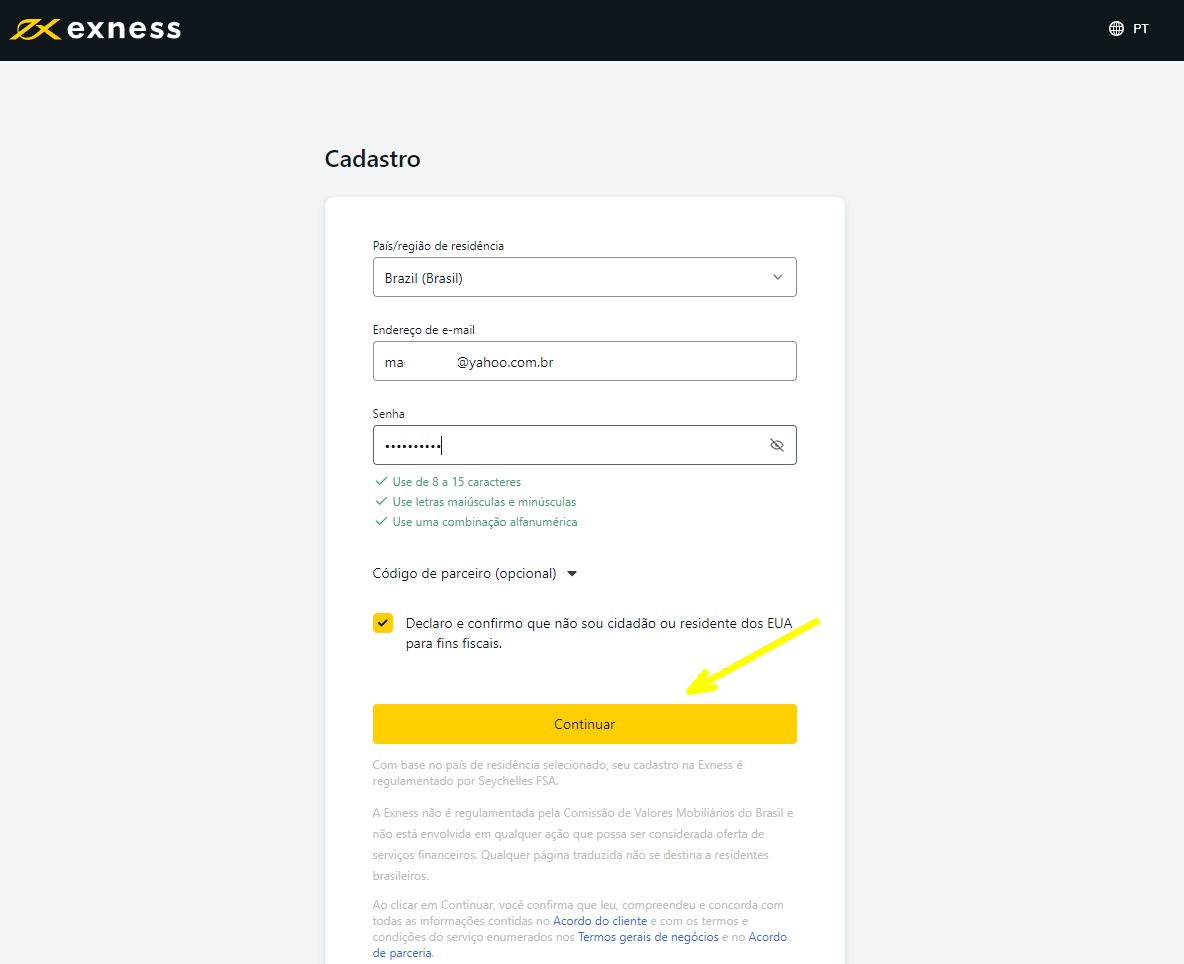Click the Exness logo icon
Screen dimensions: 1184x964
[36, 30]
